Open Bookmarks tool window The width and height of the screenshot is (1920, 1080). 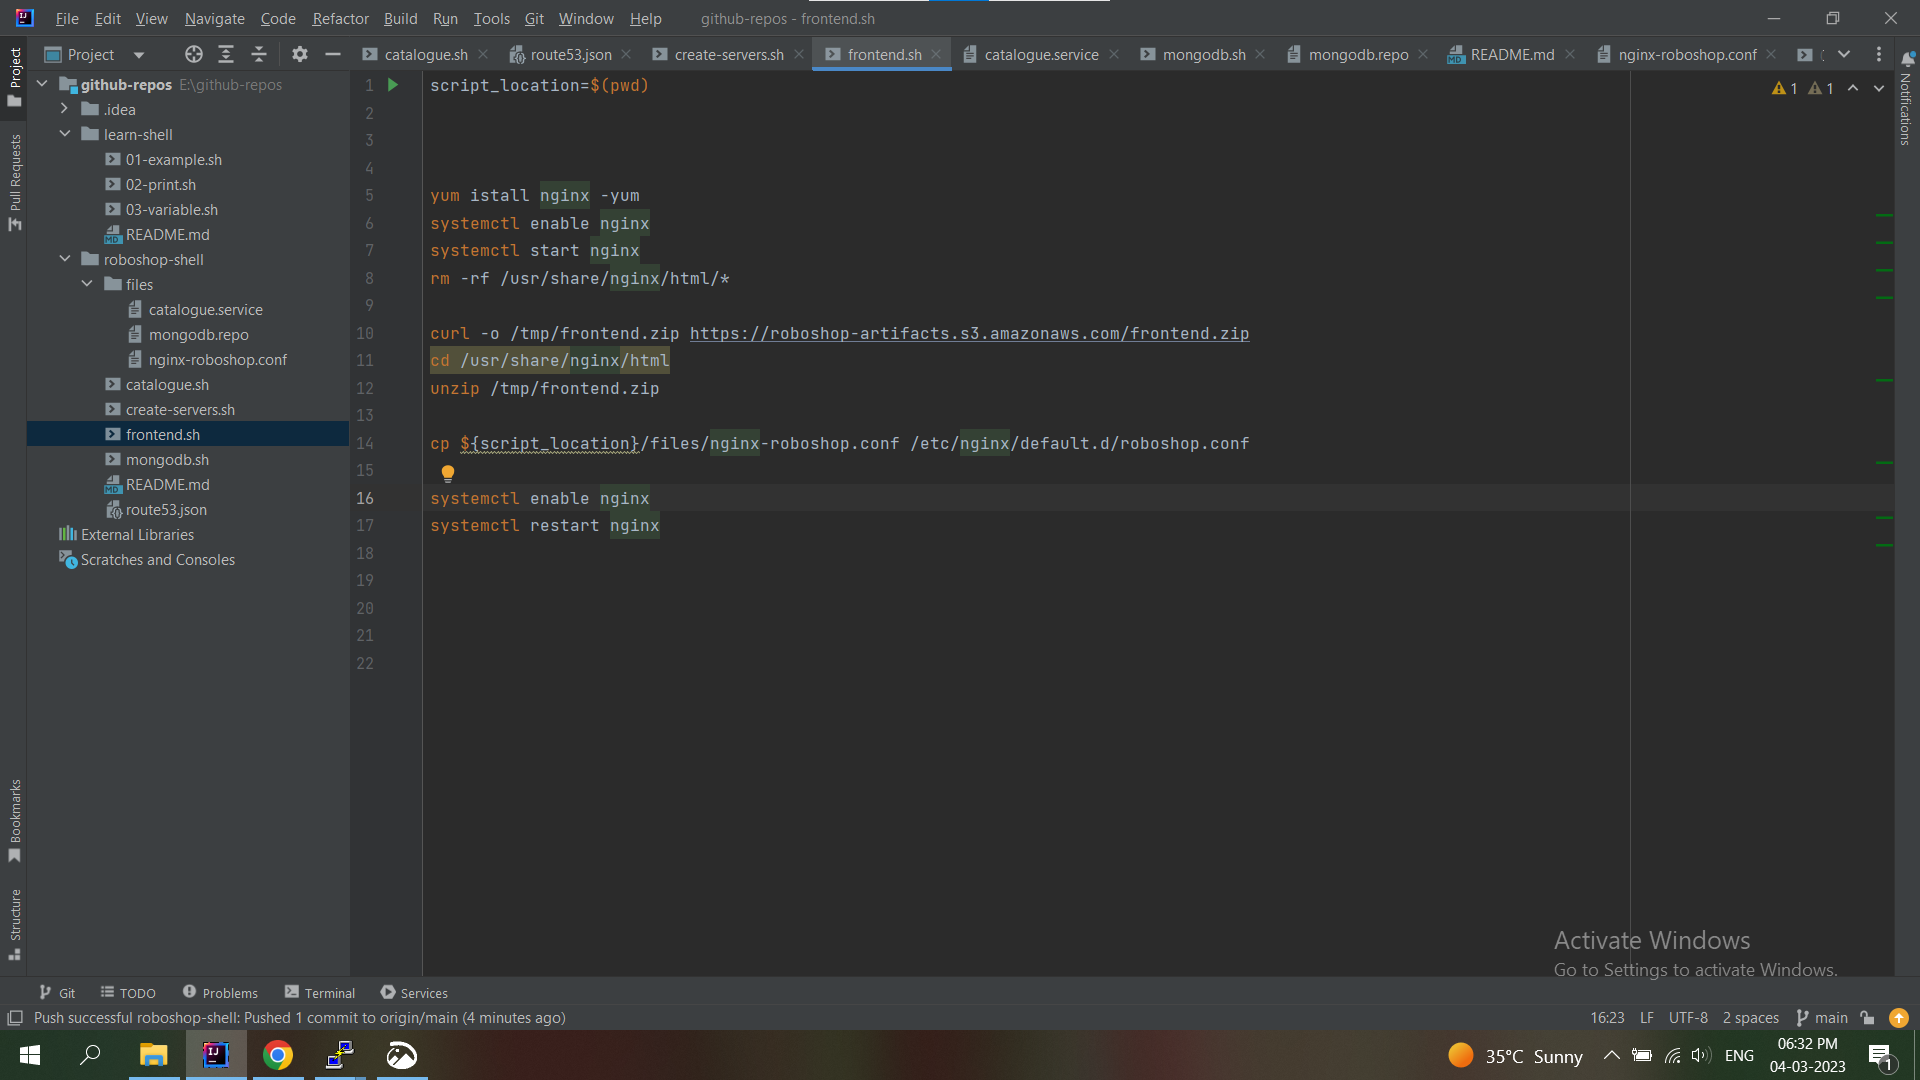pyautogui.click(x=15, y=820)
